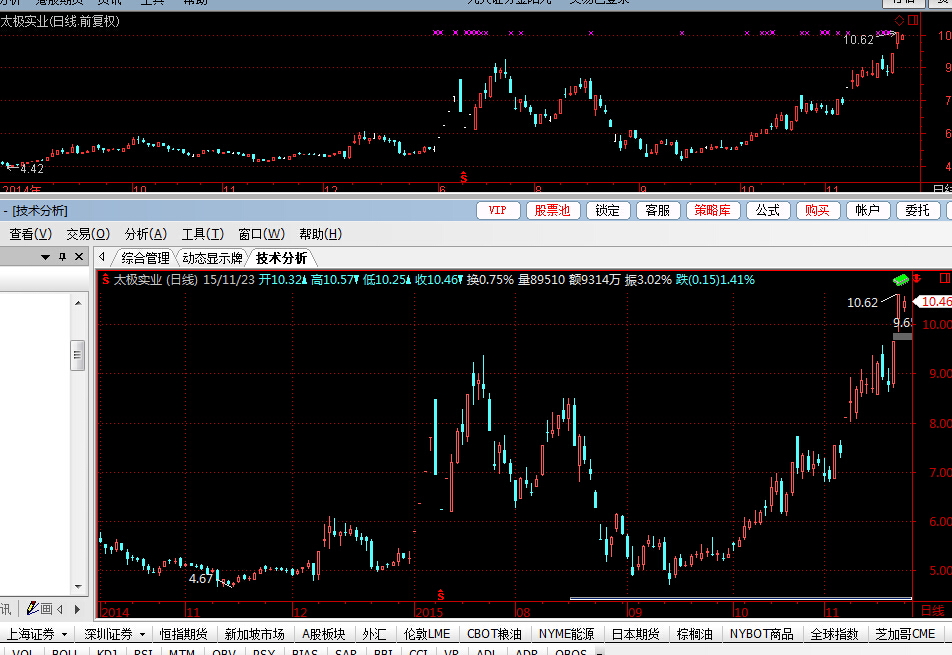
Task: Expand the 深圳证券 dropdown
Action: [142, 634]
